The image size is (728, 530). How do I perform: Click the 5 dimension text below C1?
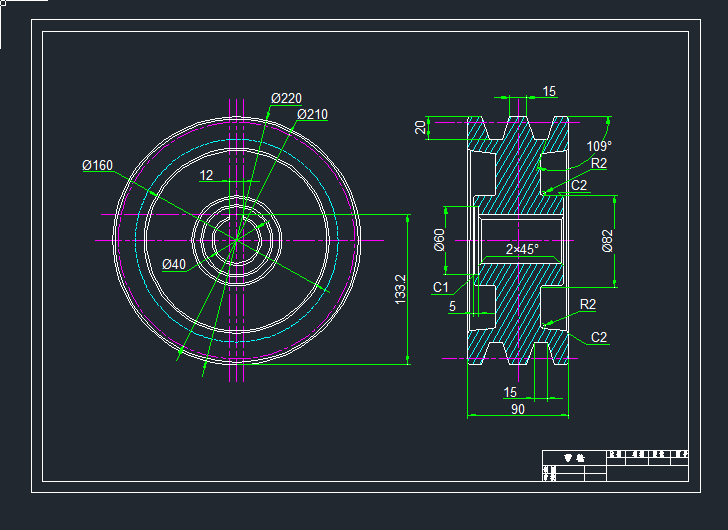[x=452, y=307]
